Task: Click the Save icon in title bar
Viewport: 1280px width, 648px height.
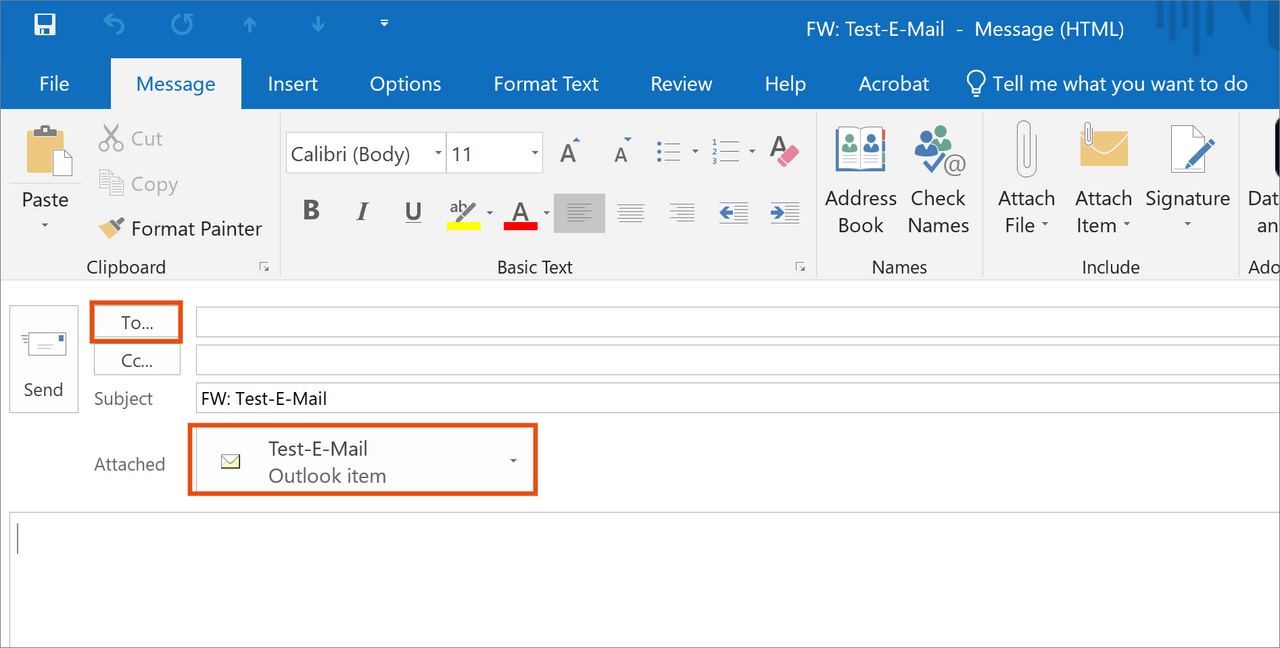Action: tap(44, 26)
